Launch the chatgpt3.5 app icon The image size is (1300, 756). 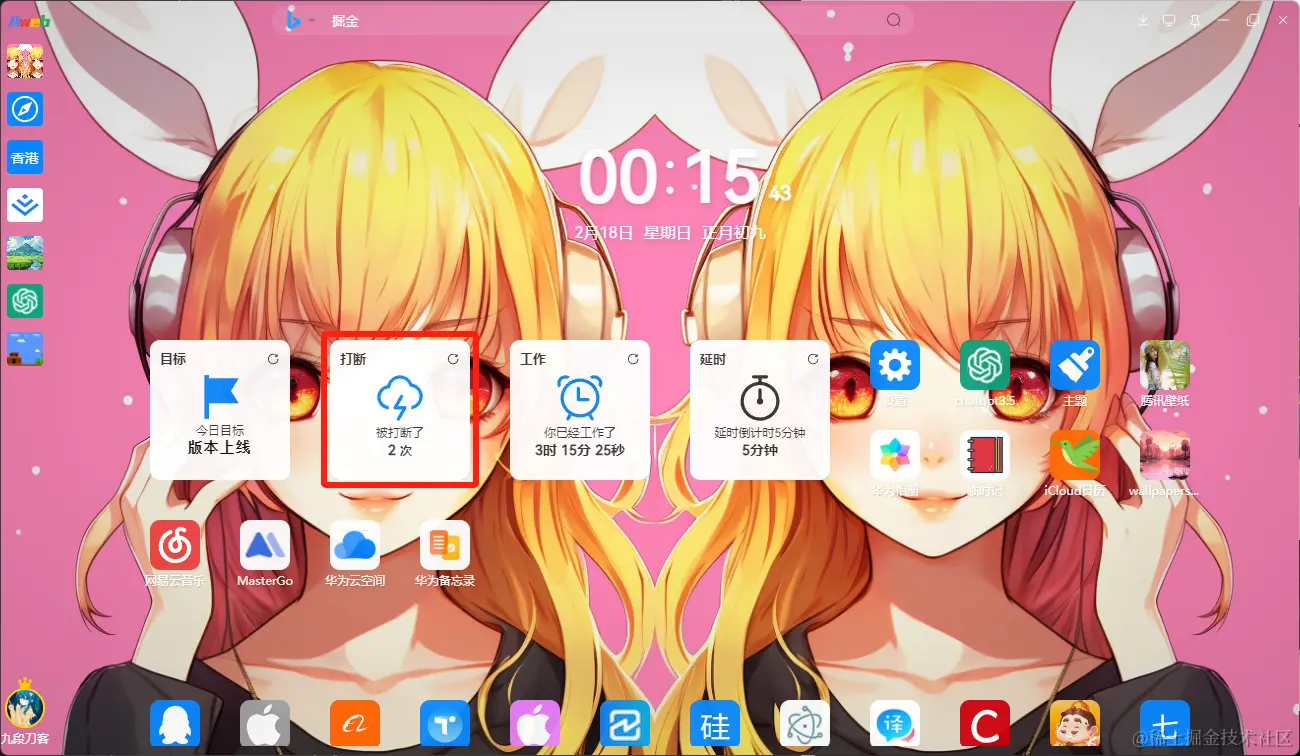[x=985, y=365]
